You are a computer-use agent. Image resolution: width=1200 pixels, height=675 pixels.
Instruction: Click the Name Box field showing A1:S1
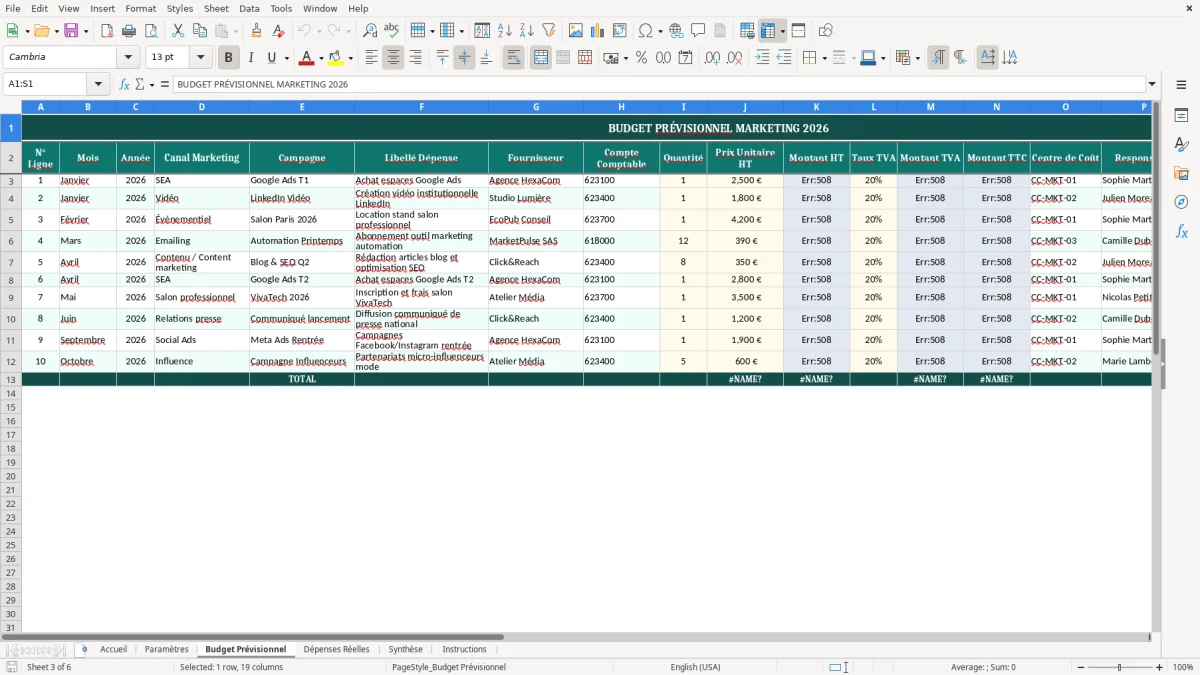pyautogui.click(x=46, y=84)
